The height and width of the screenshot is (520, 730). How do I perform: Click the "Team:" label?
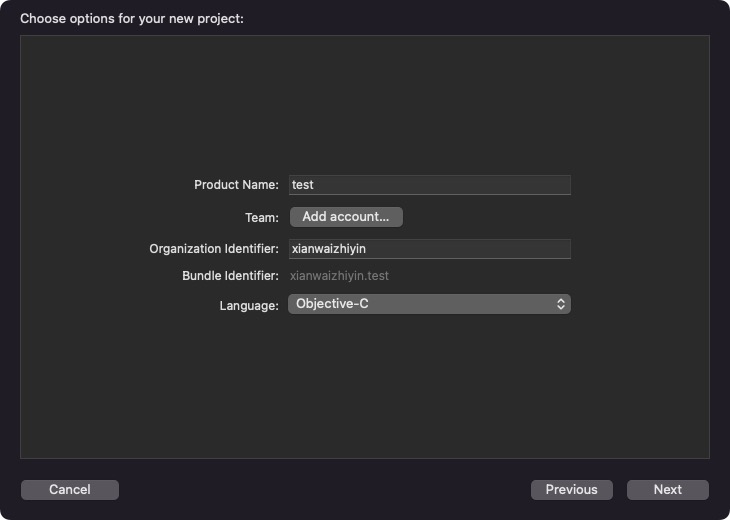262,217
